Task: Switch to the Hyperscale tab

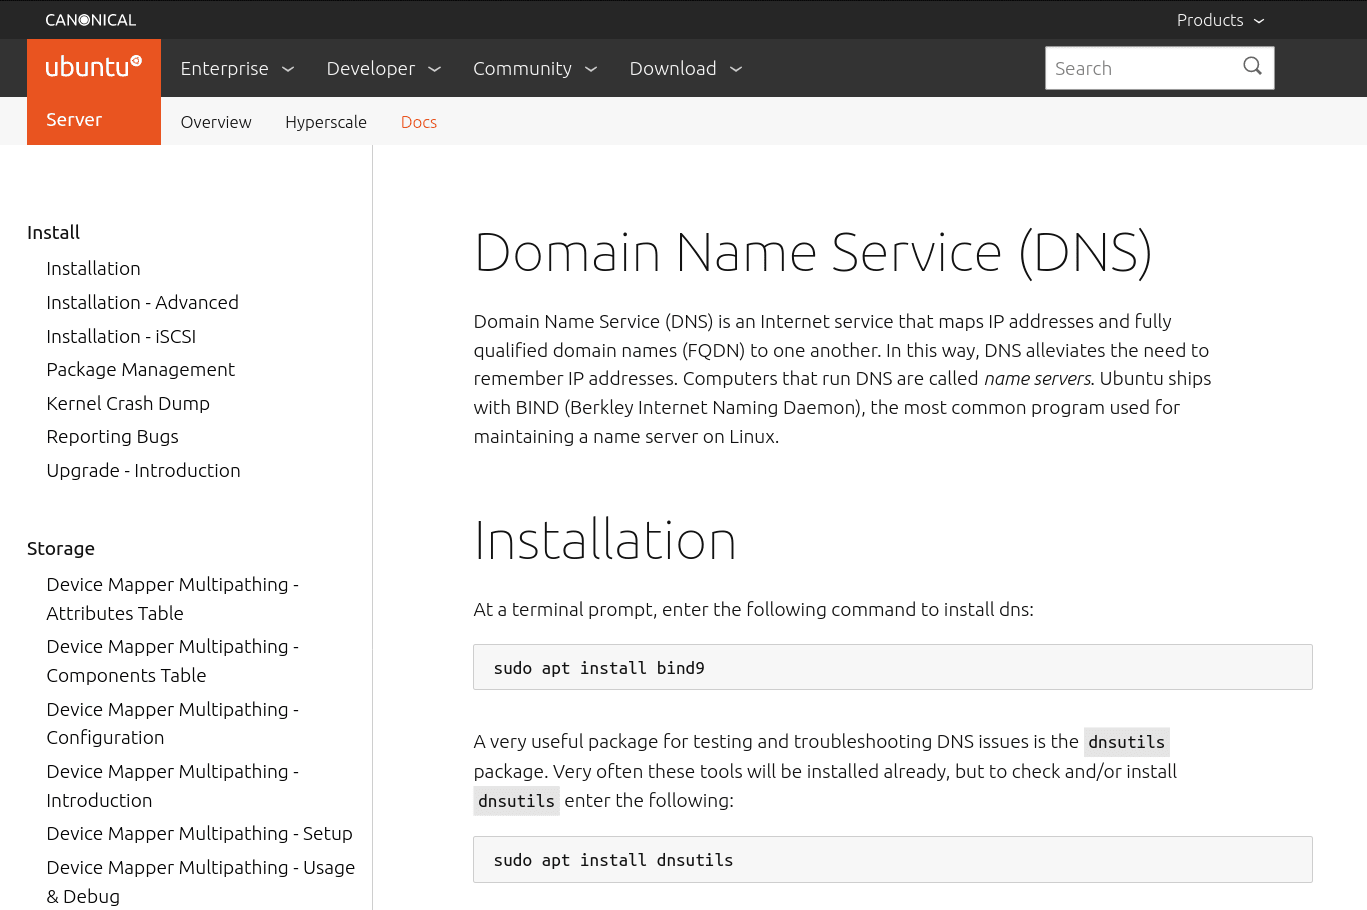Action: coord(326,122)
